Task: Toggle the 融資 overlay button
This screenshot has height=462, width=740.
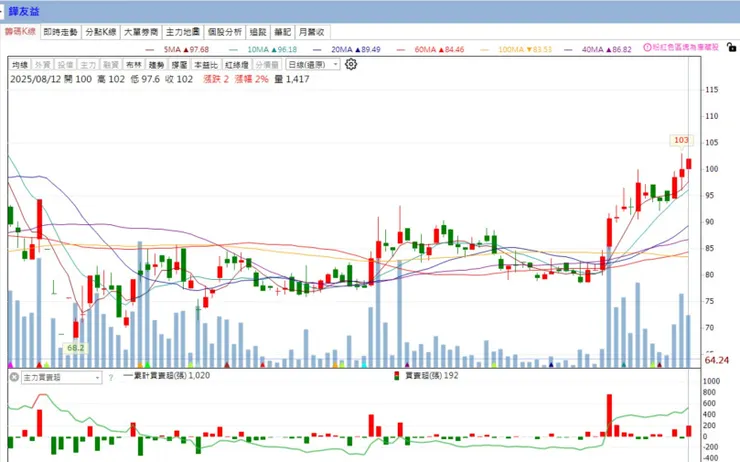Action: point(110,65)
